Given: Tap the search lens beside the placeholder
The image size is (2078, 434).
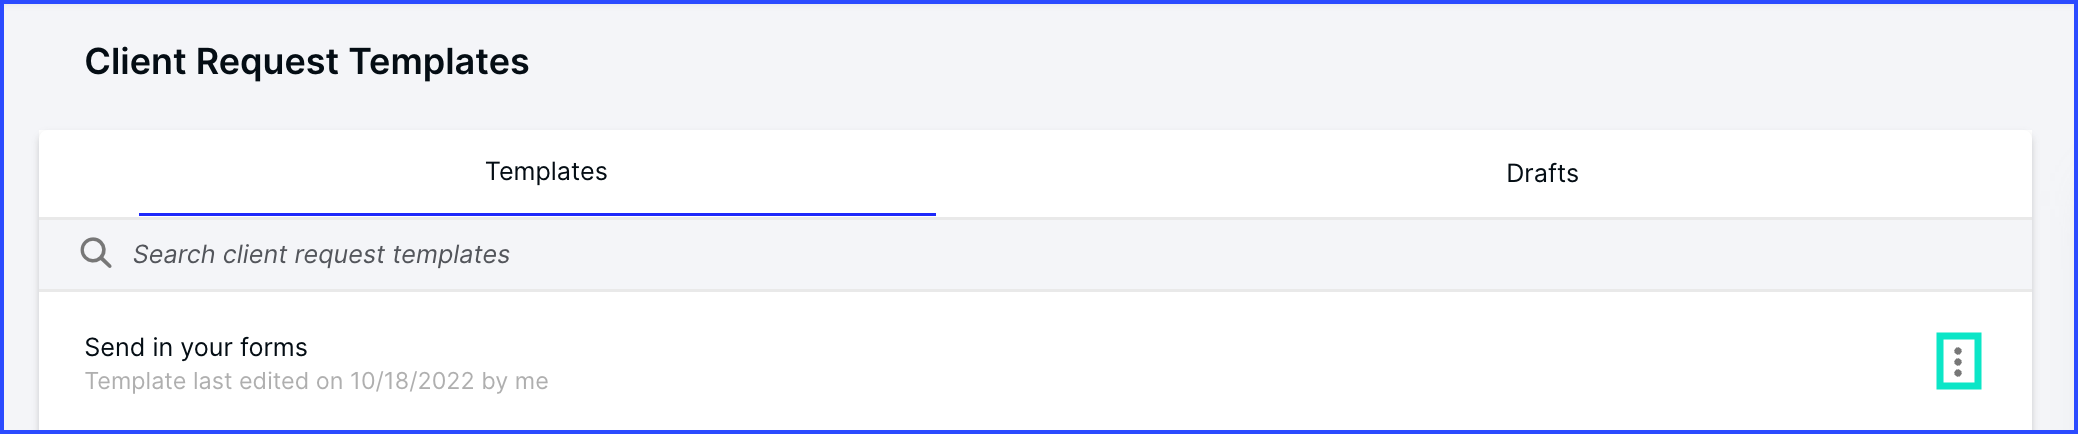Looking at the screenshot, I should tap(96, 253).
